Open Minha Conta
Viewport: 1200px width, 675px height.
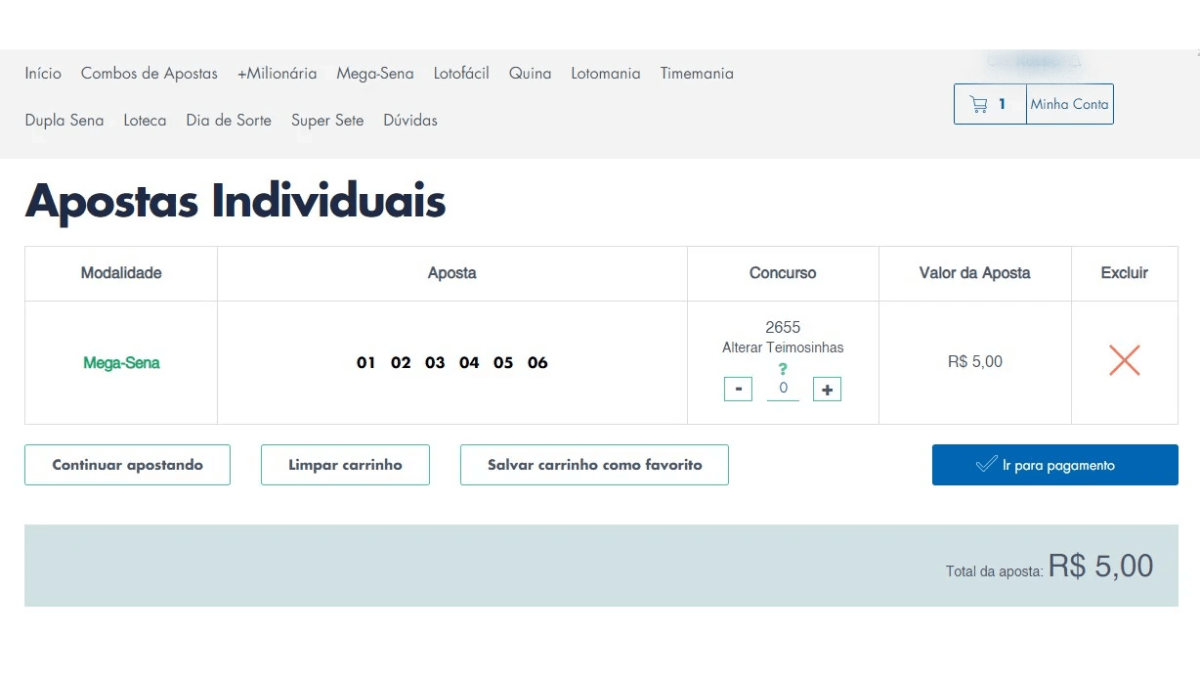coord(1069,104)
